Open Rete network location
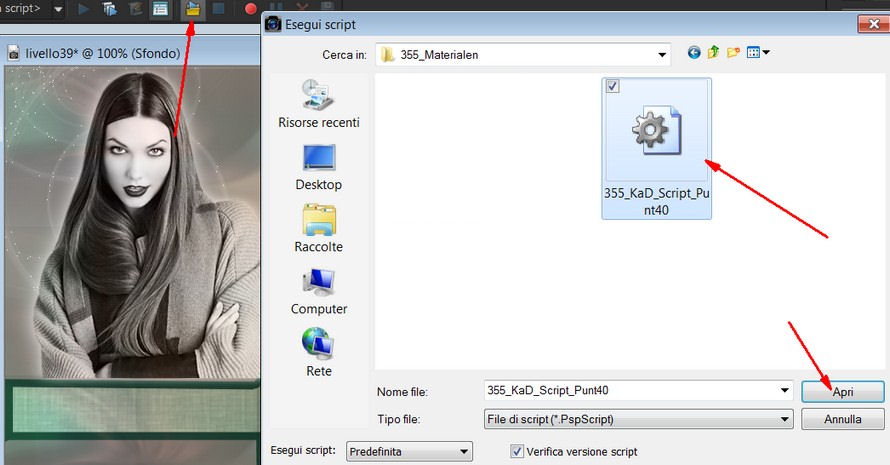890x465 pixels. tap(318, 353)
